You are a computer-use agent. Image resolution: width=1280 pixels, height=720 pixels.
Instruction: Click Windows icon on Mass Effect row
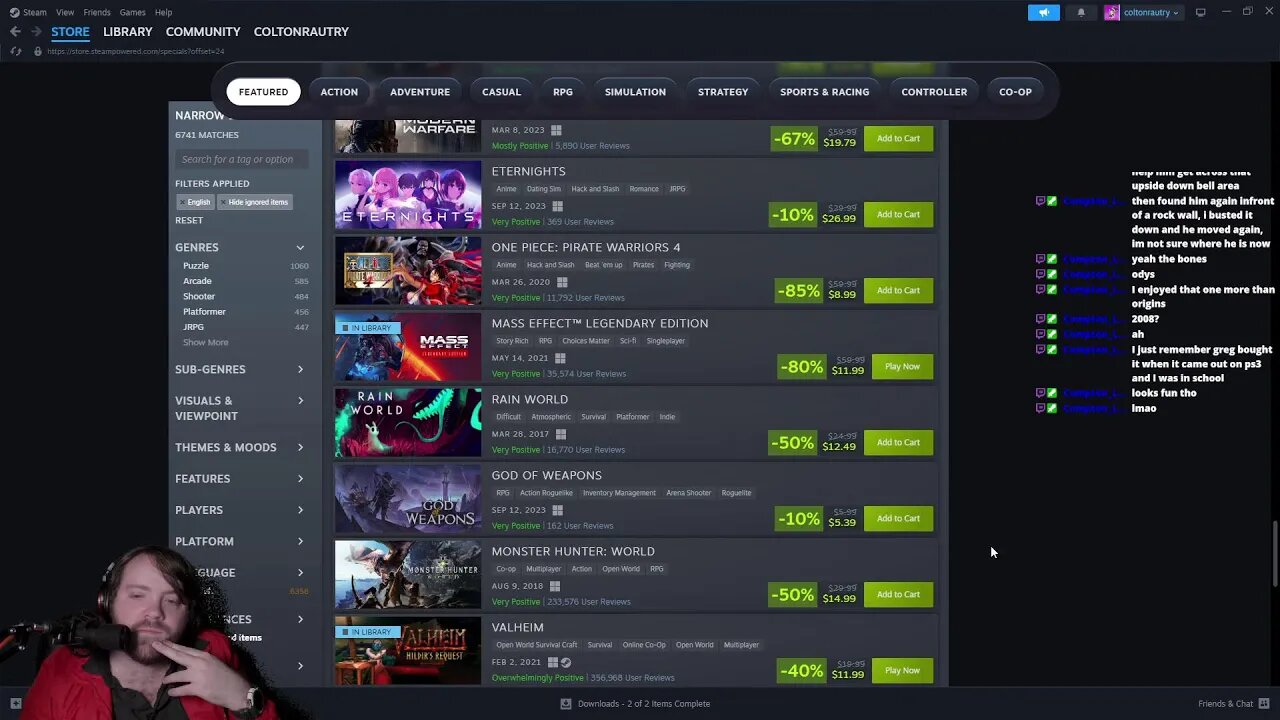(x=560, y=358)
